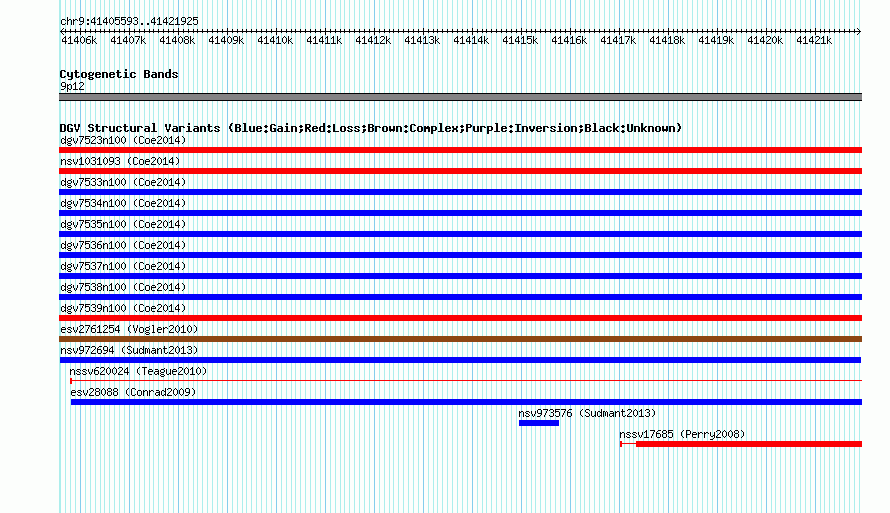890x513 pixels.
Task: Click the 41418k ruler position
Action: pyautogui.click(x=667, y=40)
